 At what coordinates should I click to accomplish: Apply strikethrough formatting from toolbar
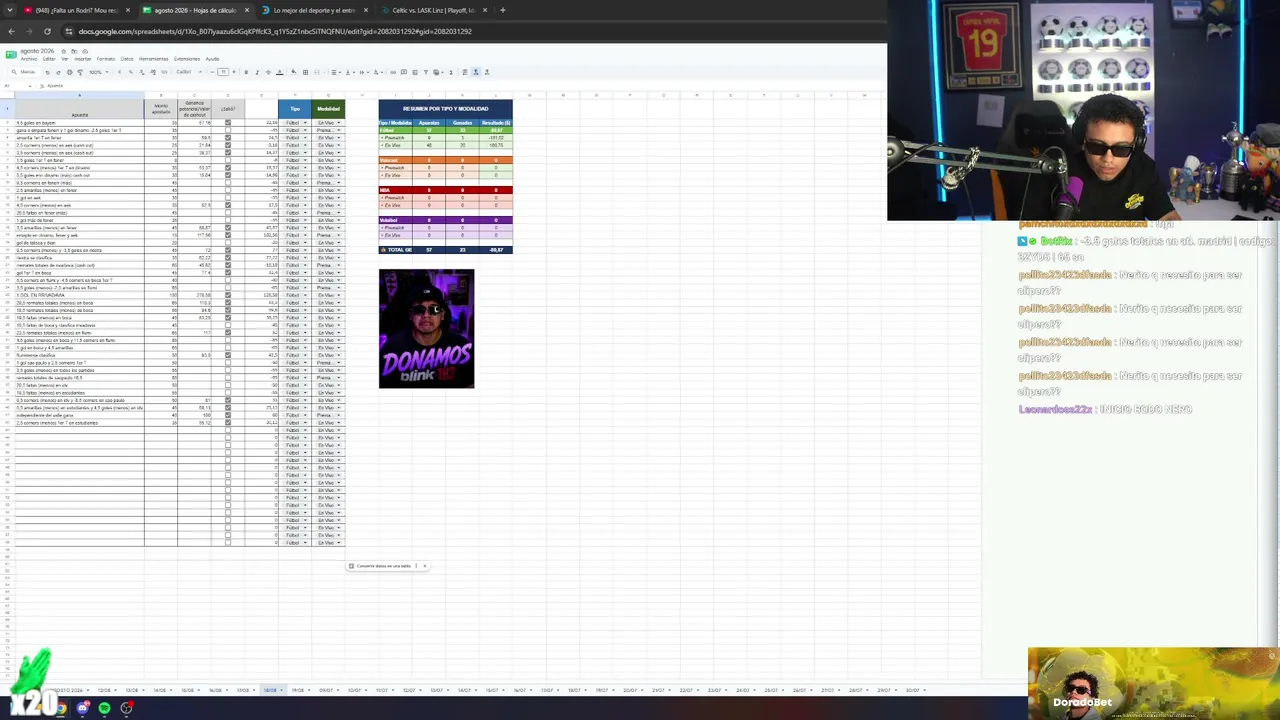pos(268,72)
